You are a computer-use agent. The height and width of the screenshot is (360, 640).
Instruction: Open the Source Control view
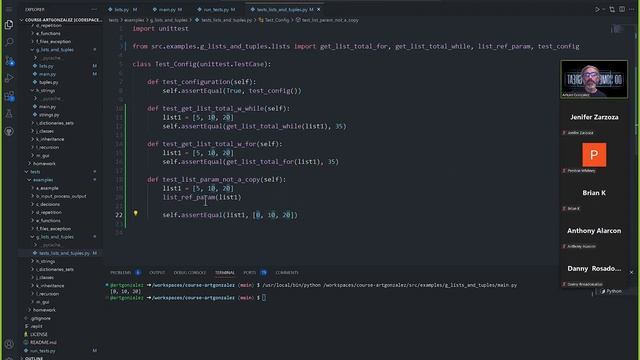(9, 61)
